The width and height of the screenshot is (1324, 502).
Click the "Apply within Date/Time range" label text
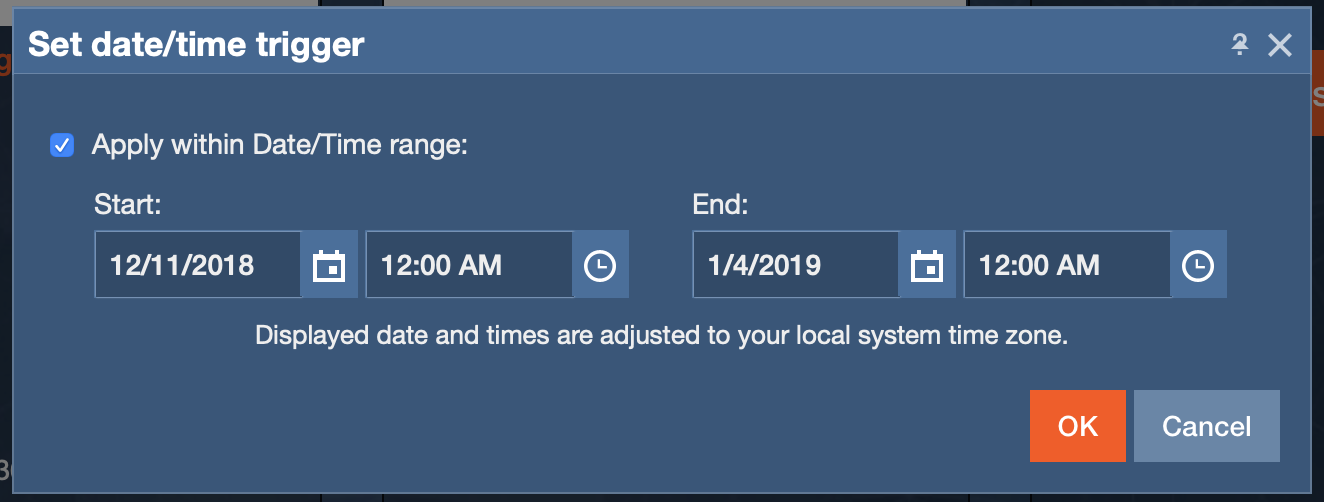pos(280,146)
